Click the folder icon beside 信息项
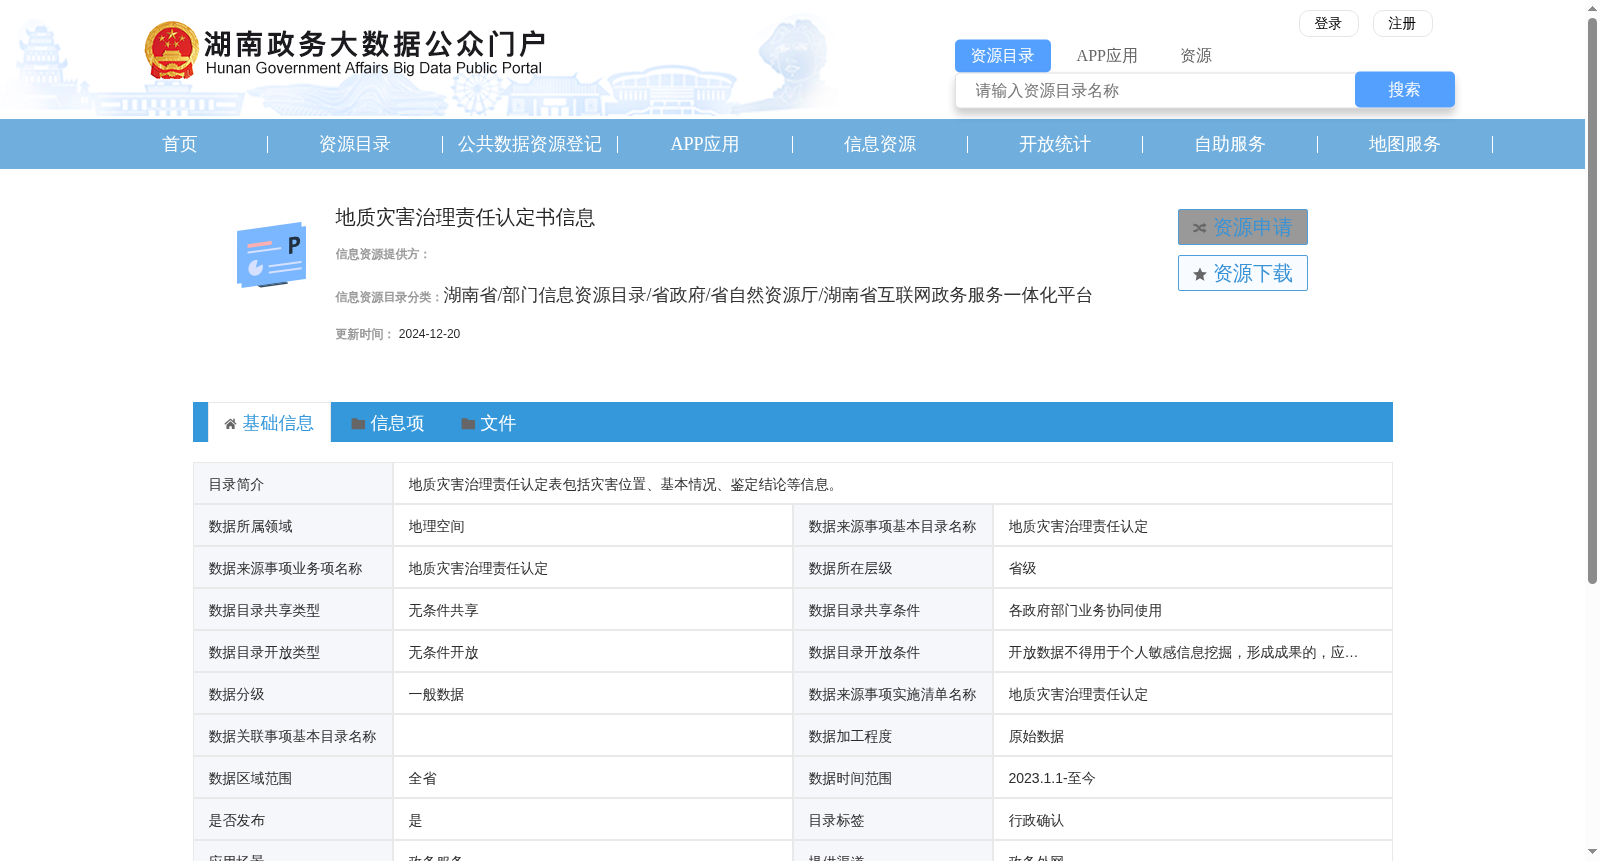 [x=358, y=424]
